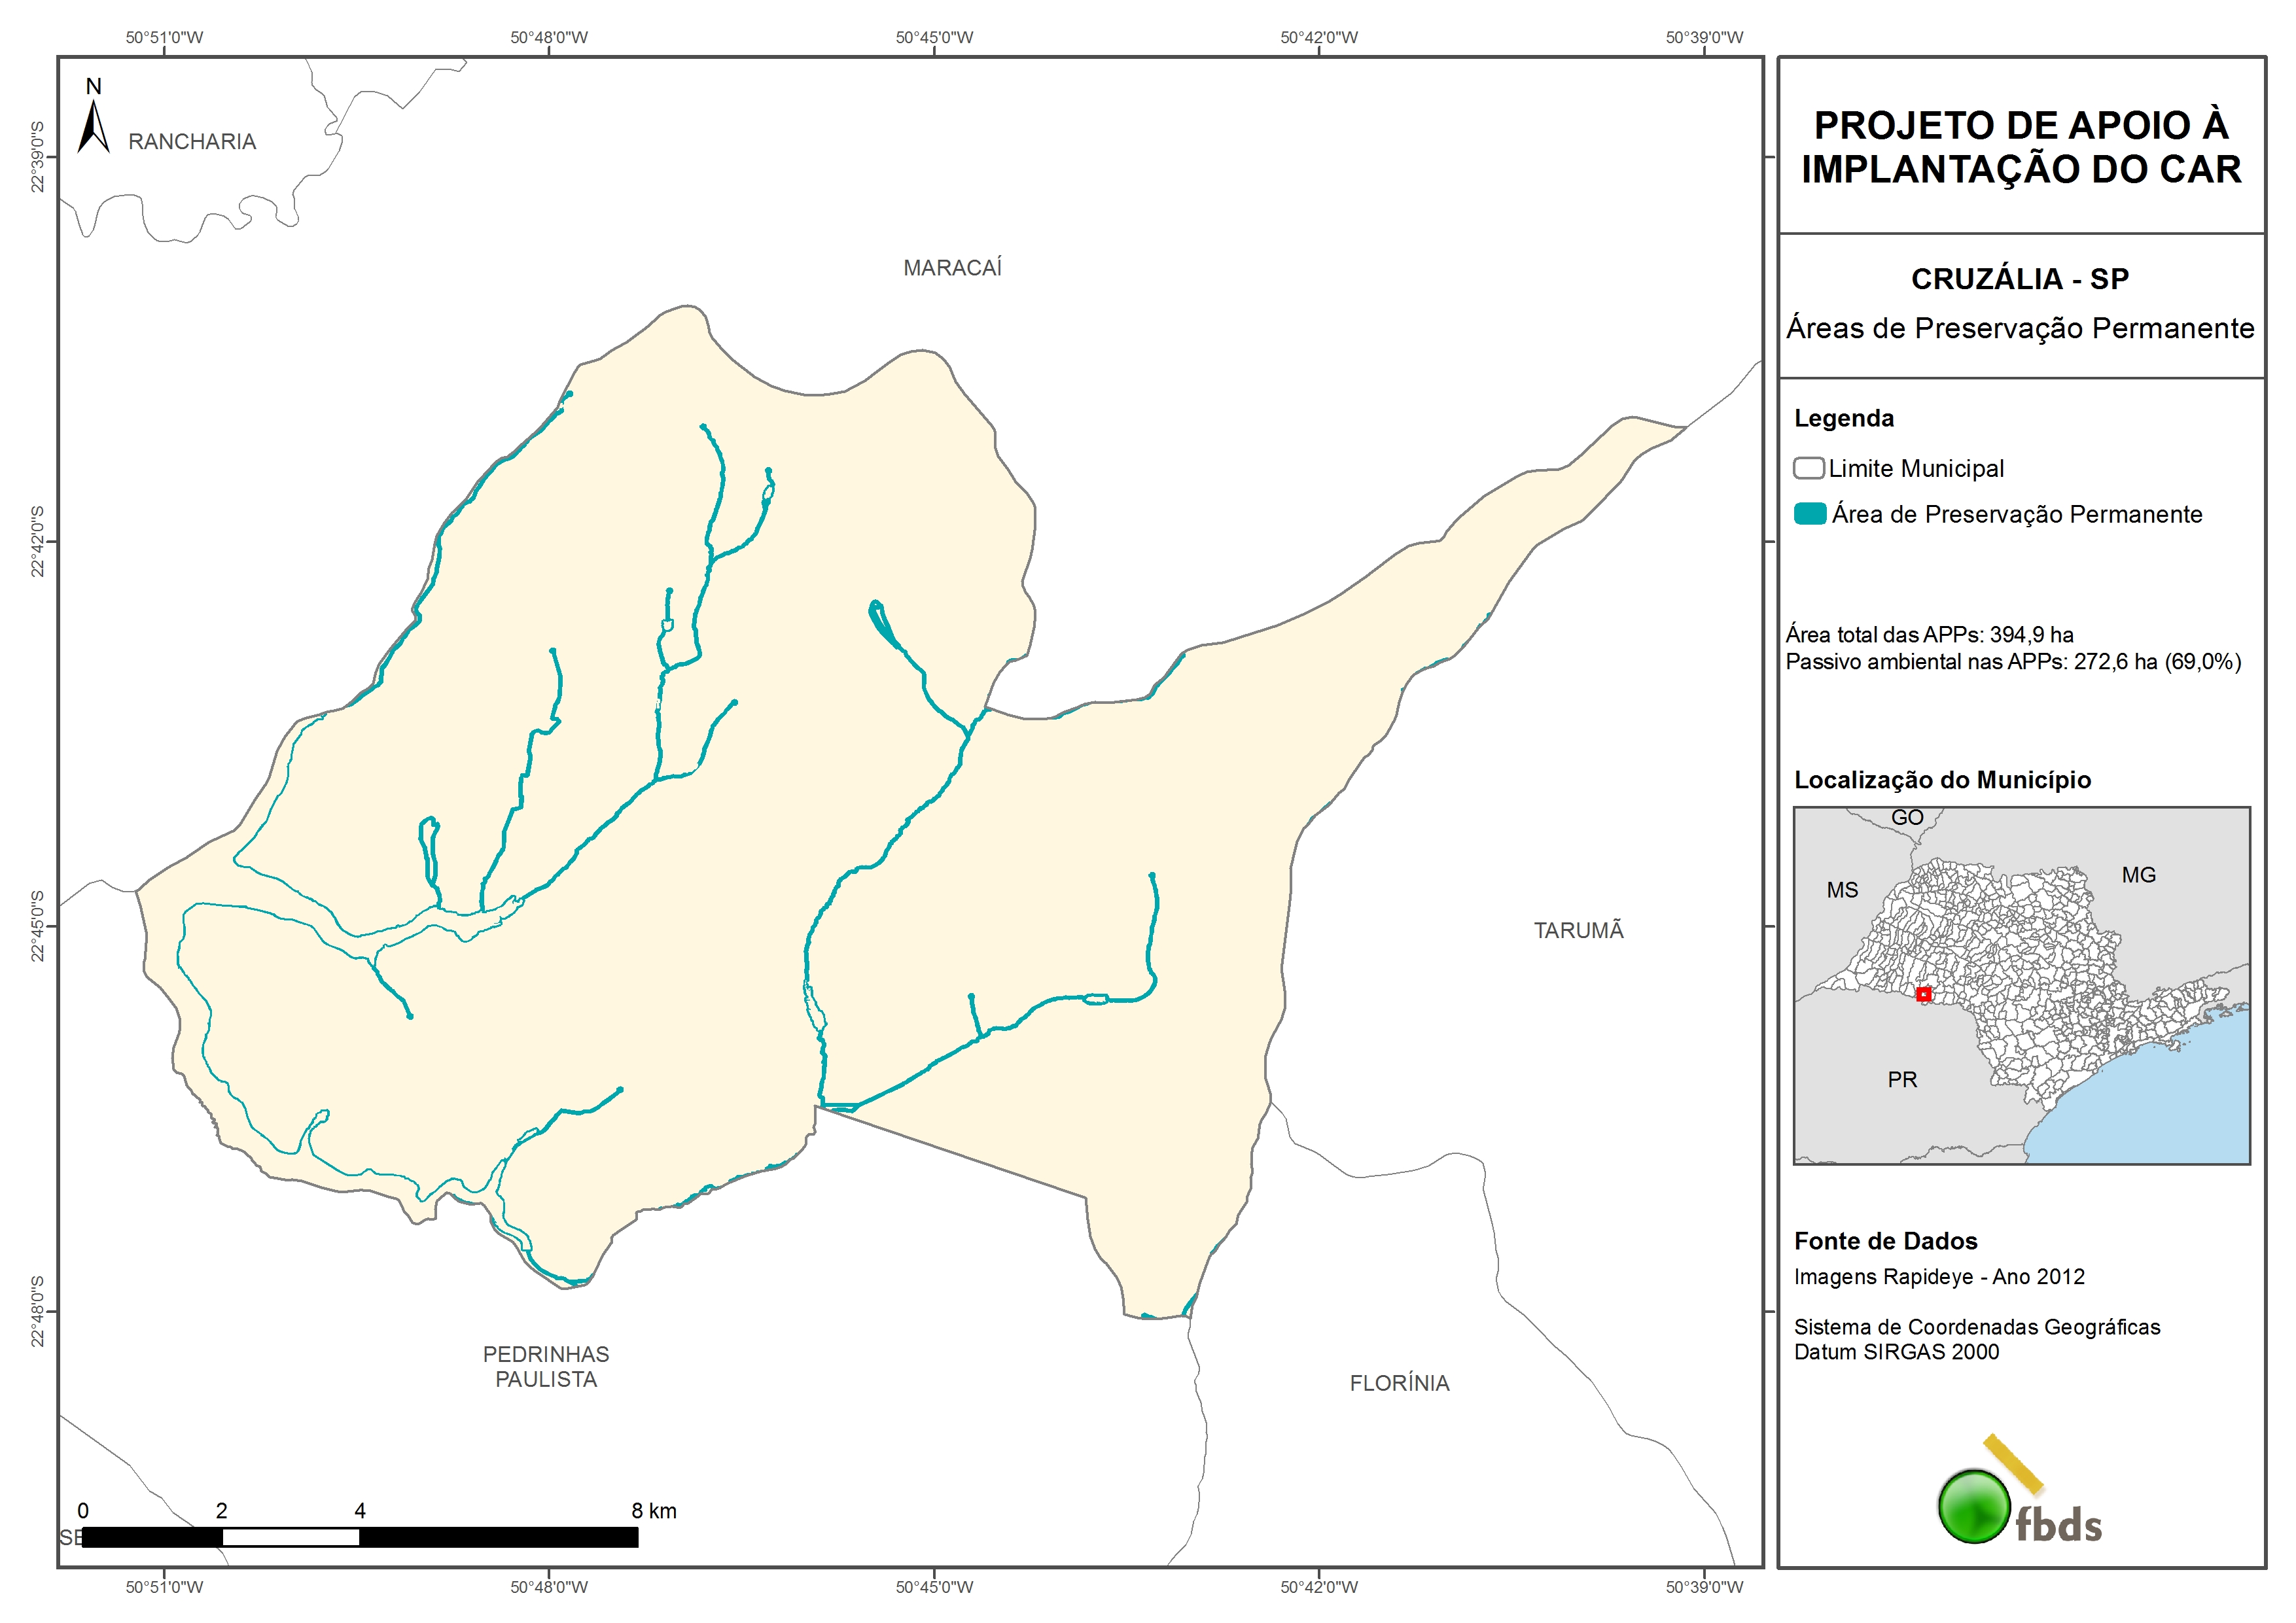Click the RANCHARIA municipality label
Viewport: 2296px width, 1623px height.
192,142
